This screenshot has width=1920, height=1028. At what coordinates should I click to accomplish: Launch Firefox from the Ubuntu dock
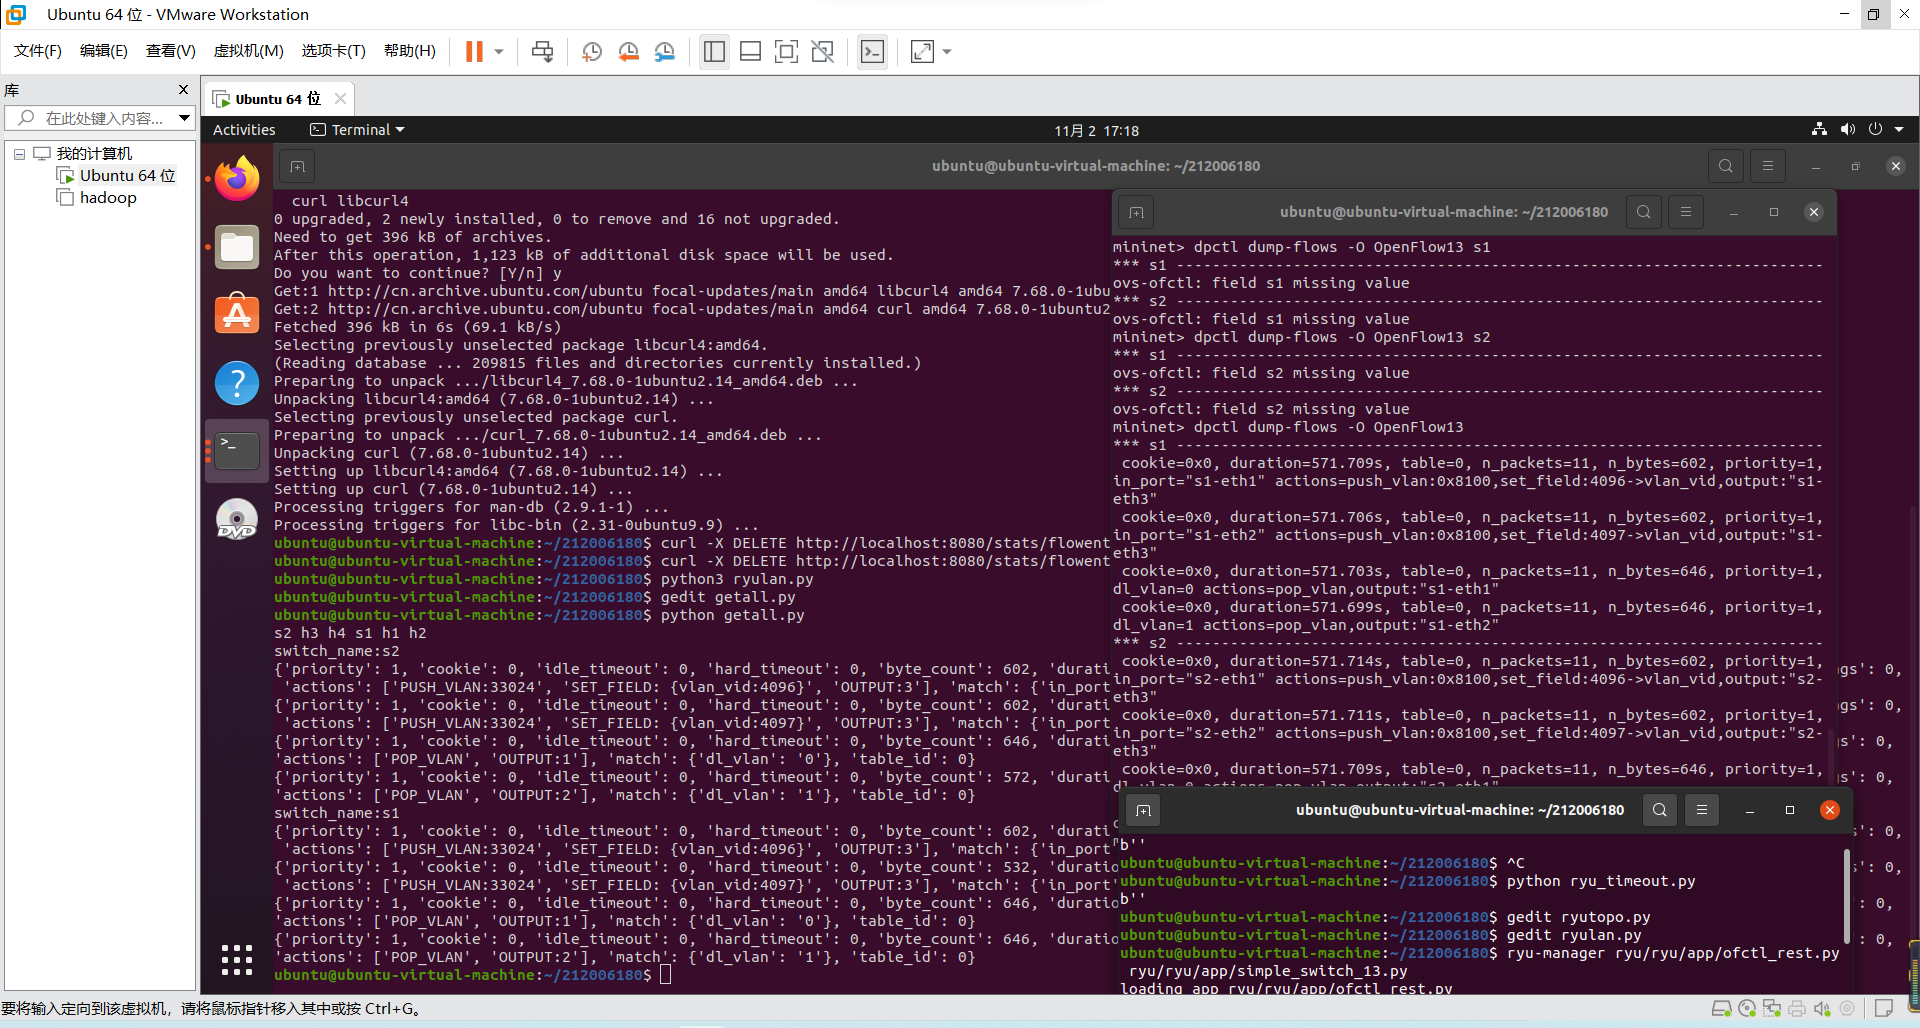coord(237,179)
